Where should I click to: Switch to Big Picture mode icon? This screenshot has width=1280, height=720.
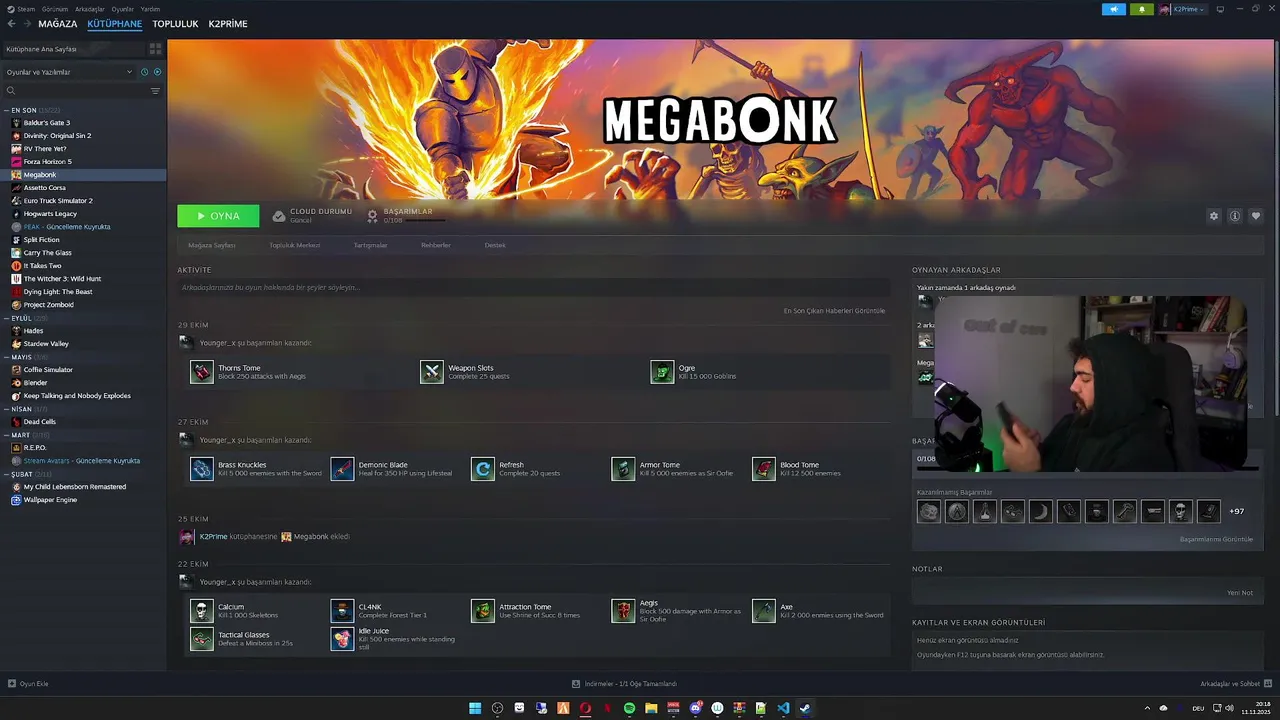1220,9
